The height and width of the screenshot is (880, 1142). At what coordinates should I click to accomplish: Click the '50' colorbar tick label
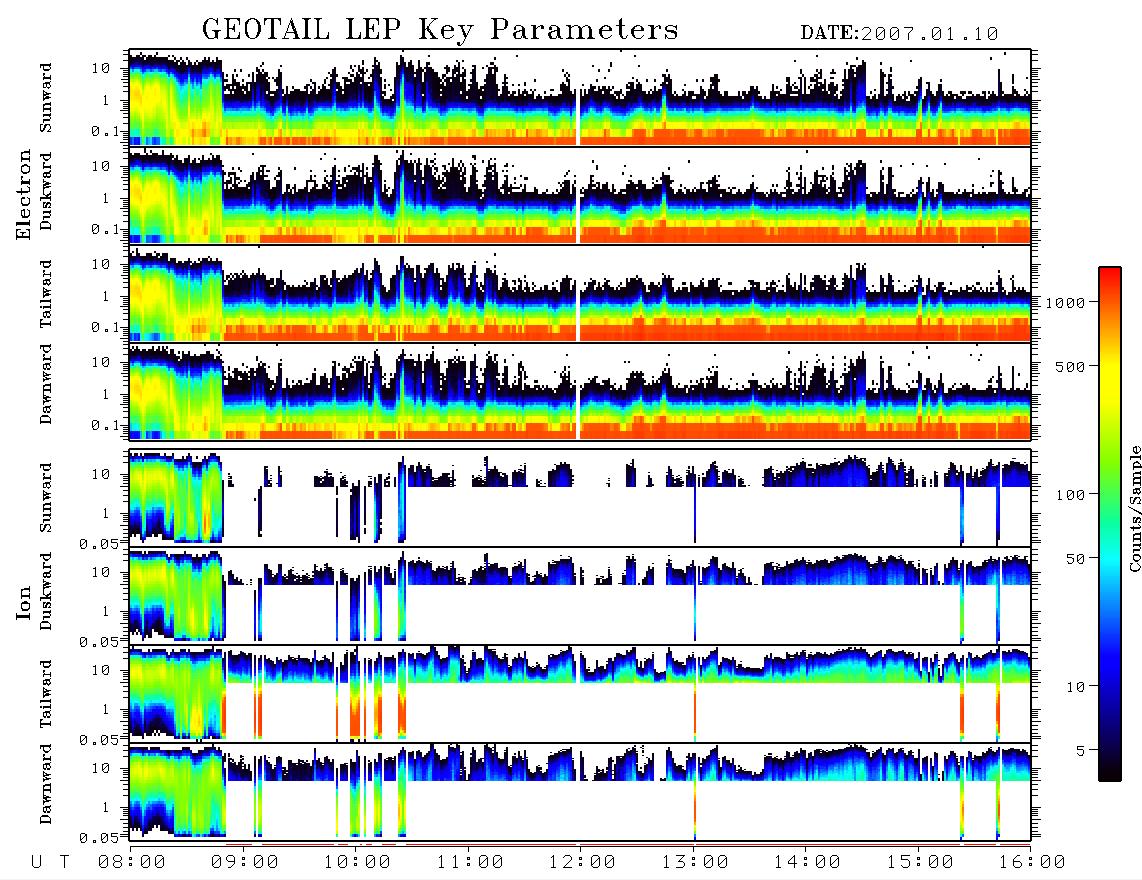[1075, 559]
